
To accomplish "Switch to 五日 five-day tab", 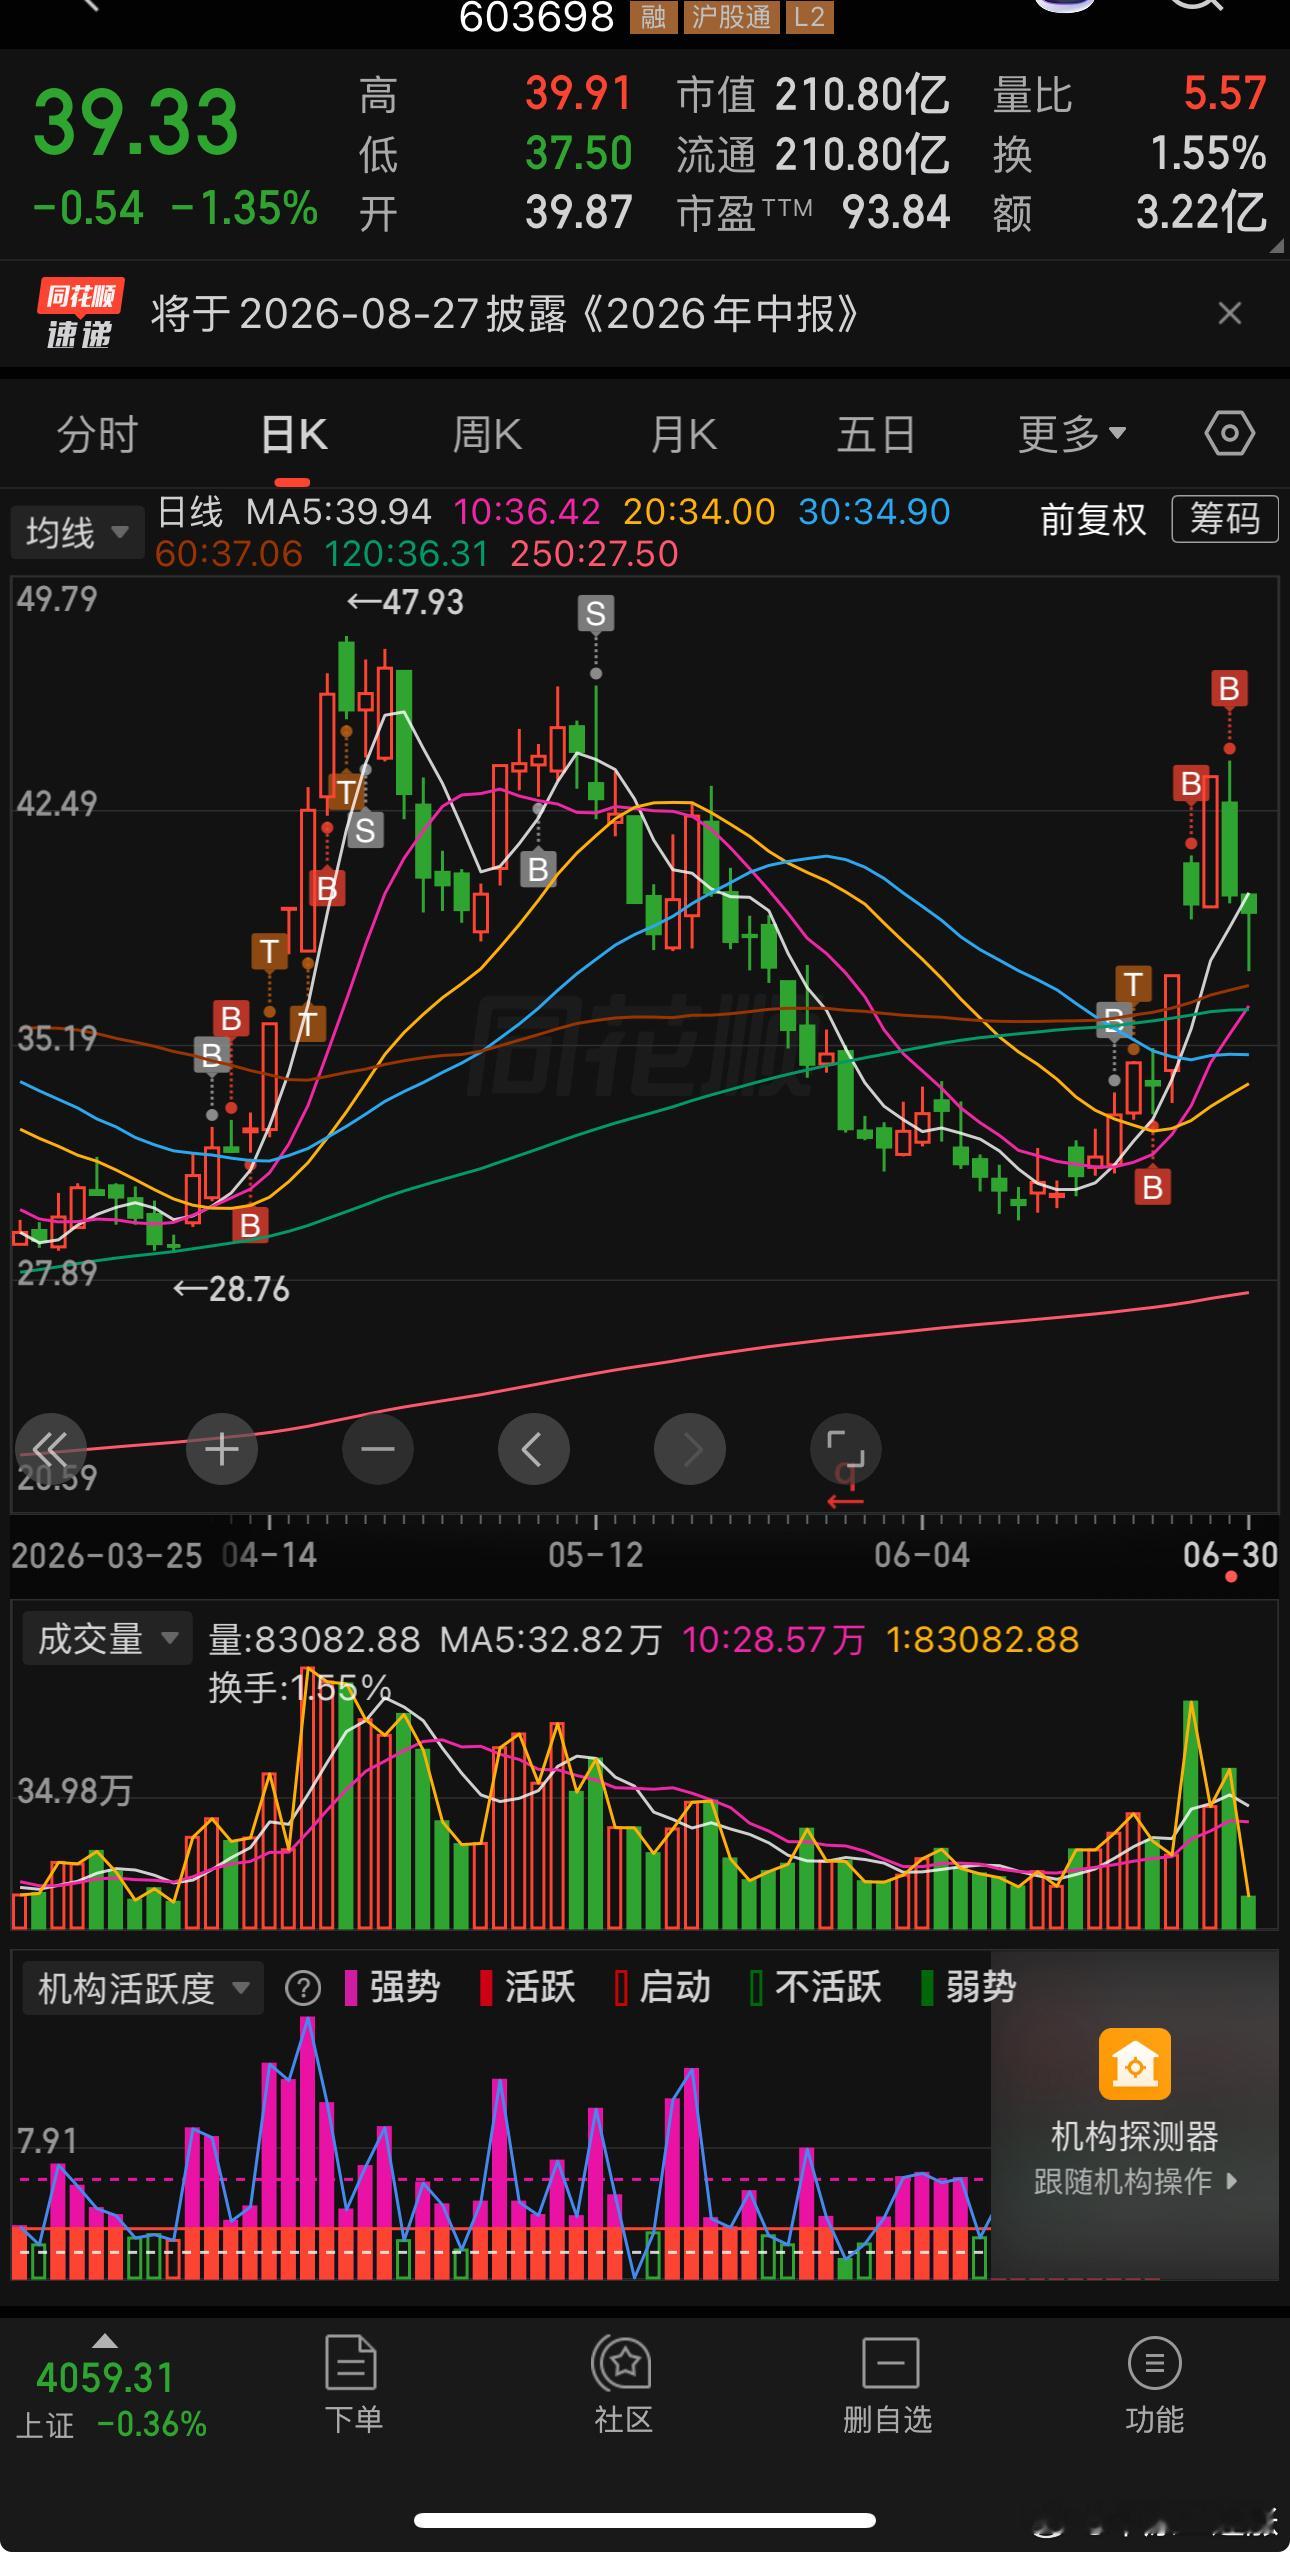I will coord(876,435).
